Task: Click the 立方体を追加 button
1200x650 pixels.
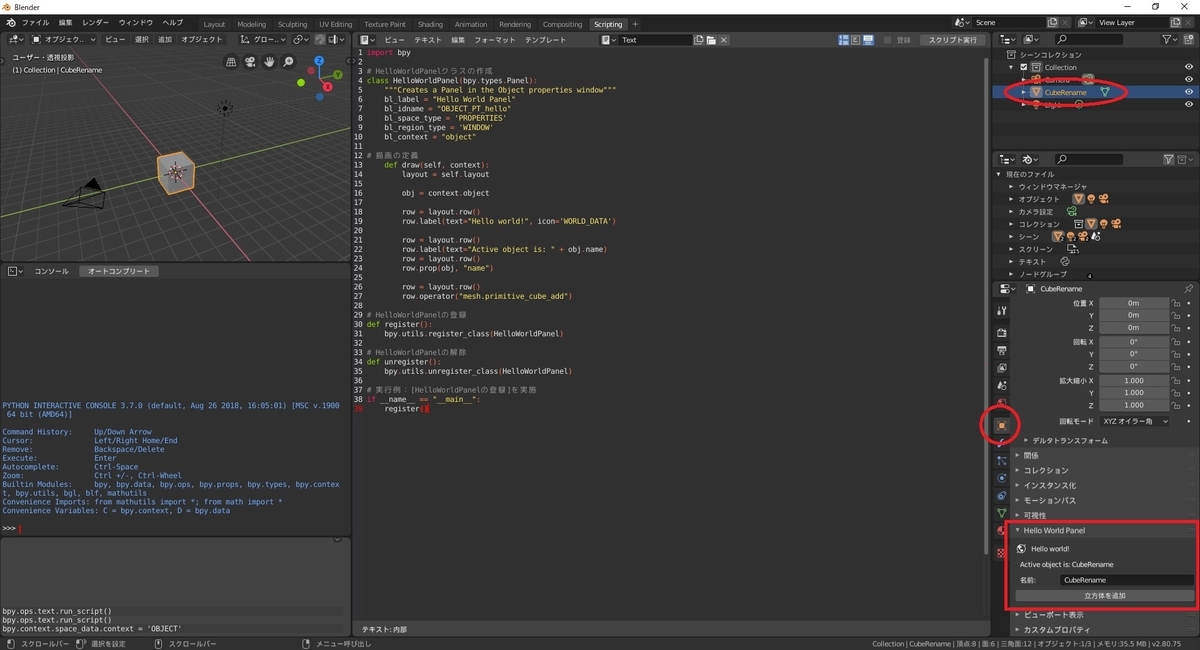Action: click(1105, 595)
